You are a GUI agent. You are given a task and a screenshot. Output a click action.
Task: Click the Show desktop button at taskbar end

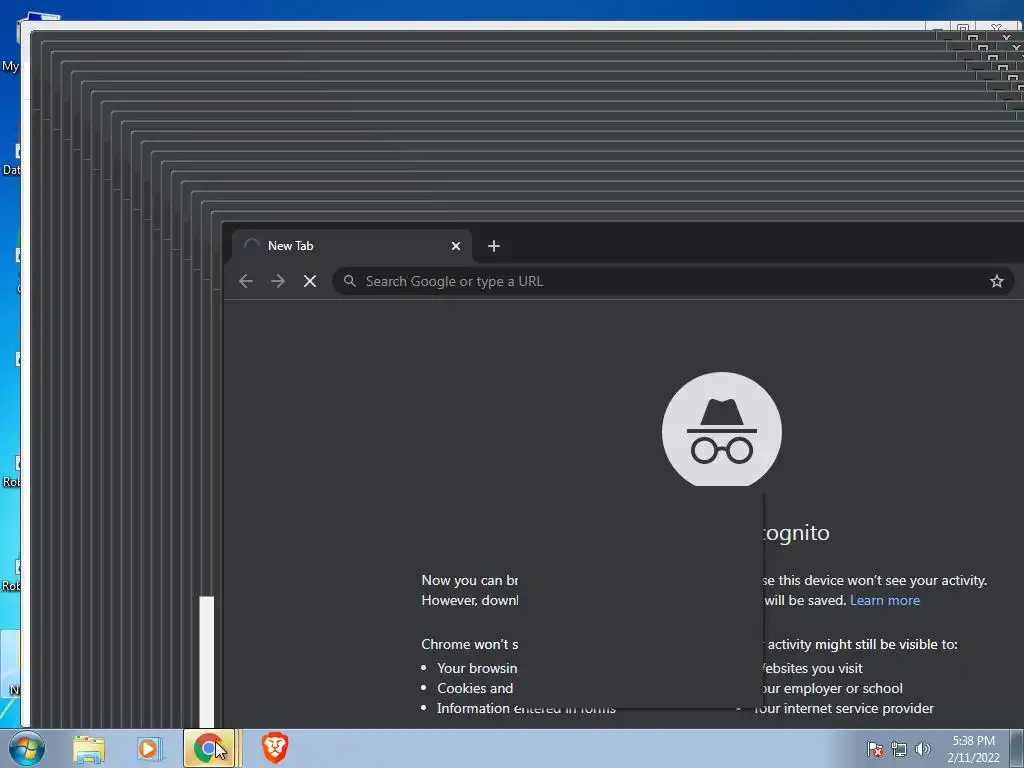point(1017,748)
